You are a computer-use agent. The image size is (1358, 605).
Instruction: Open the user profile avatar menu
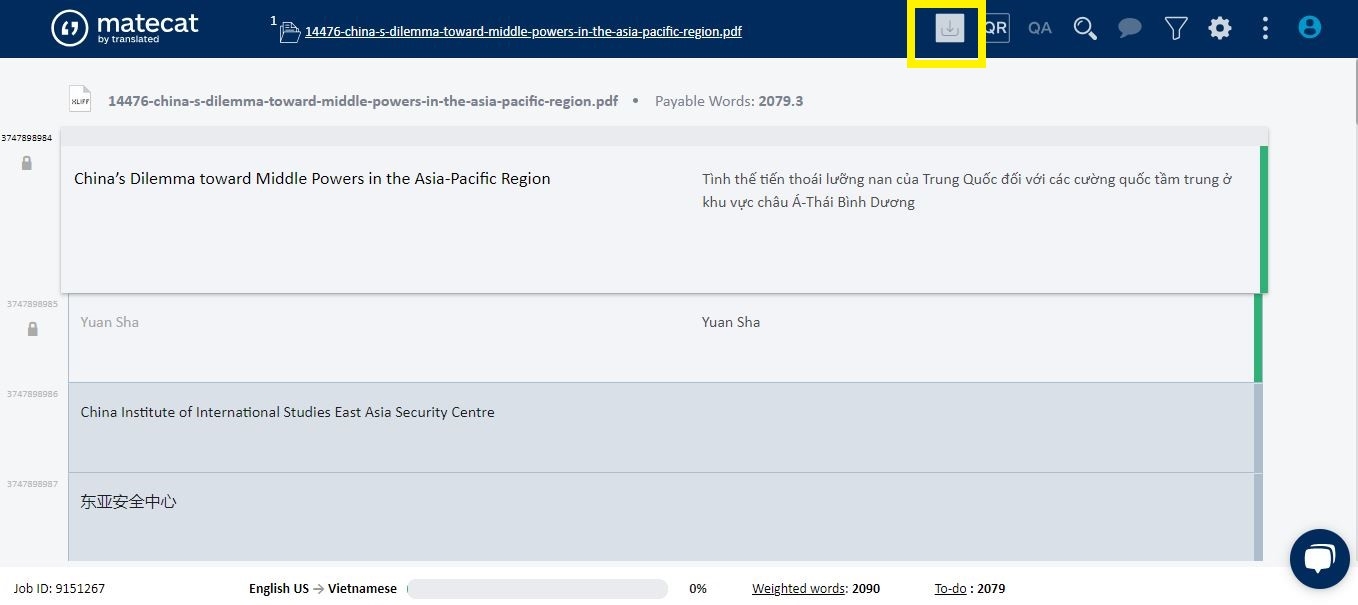tap(1310, 28)
